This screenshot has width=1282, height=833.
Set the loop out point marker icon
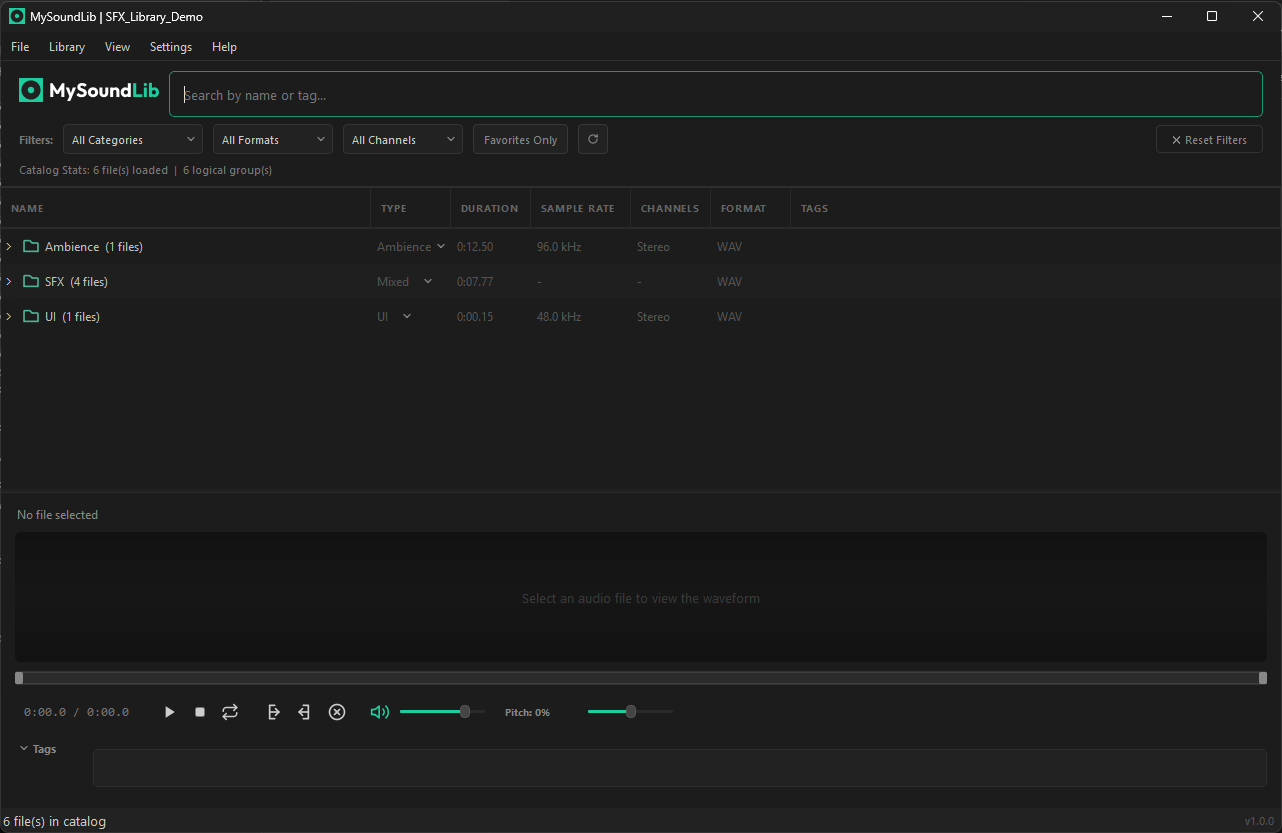click(304, 712)
